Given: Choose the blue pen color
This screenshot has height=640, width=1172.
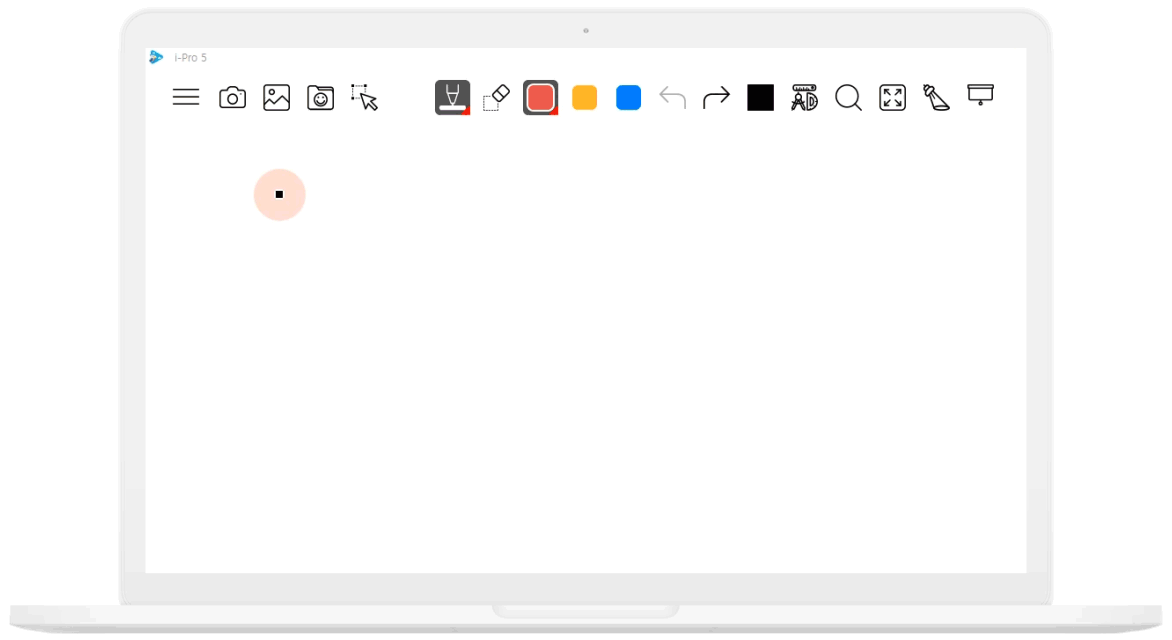Looking at the screenshot, I should 629,97.
